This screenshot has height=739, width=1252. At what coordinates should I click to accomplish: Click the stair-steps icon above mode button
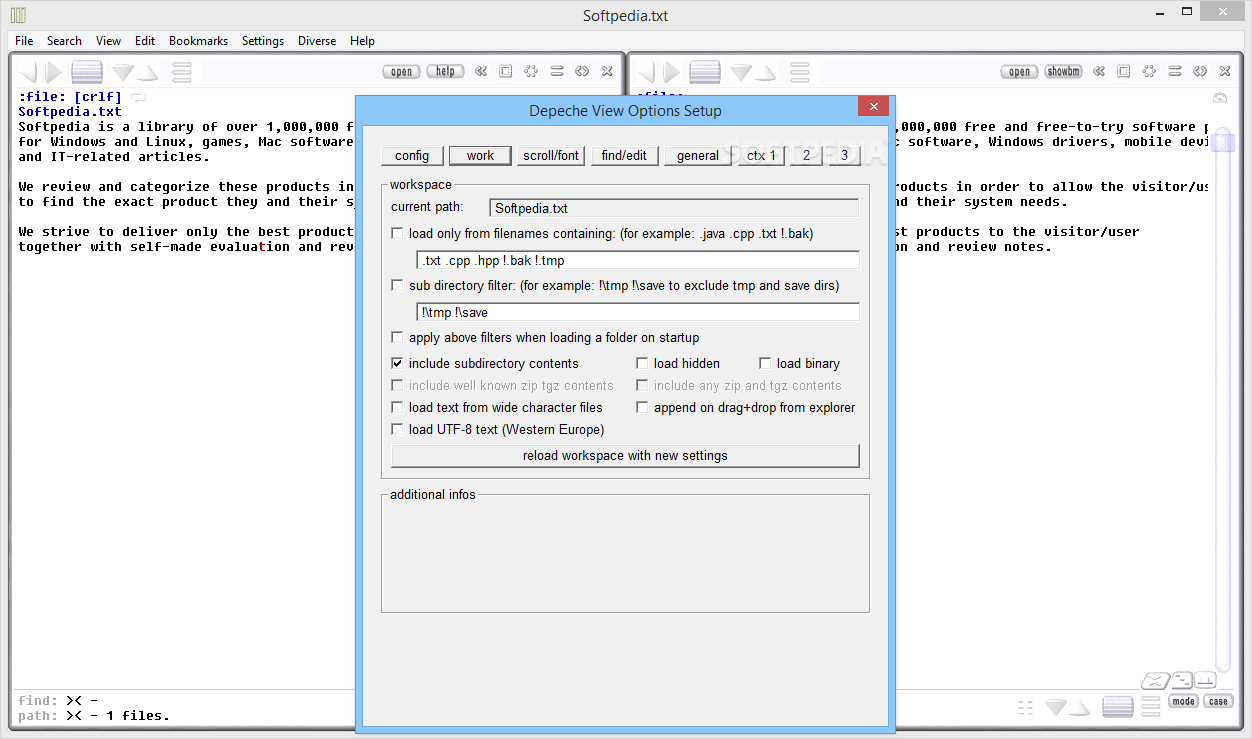pos(1182,680)
